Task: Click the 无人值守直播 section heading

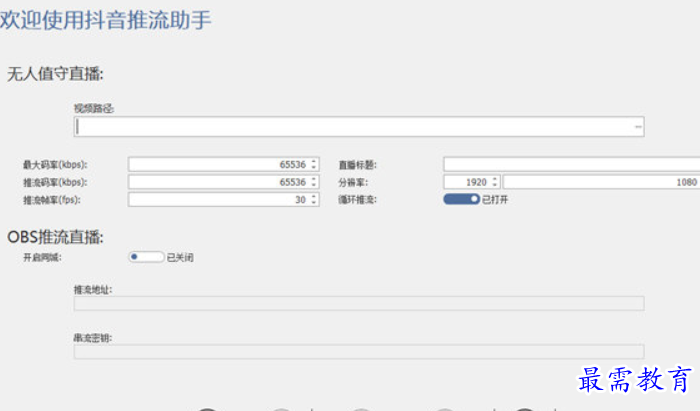Action: [x=55, y=74]
